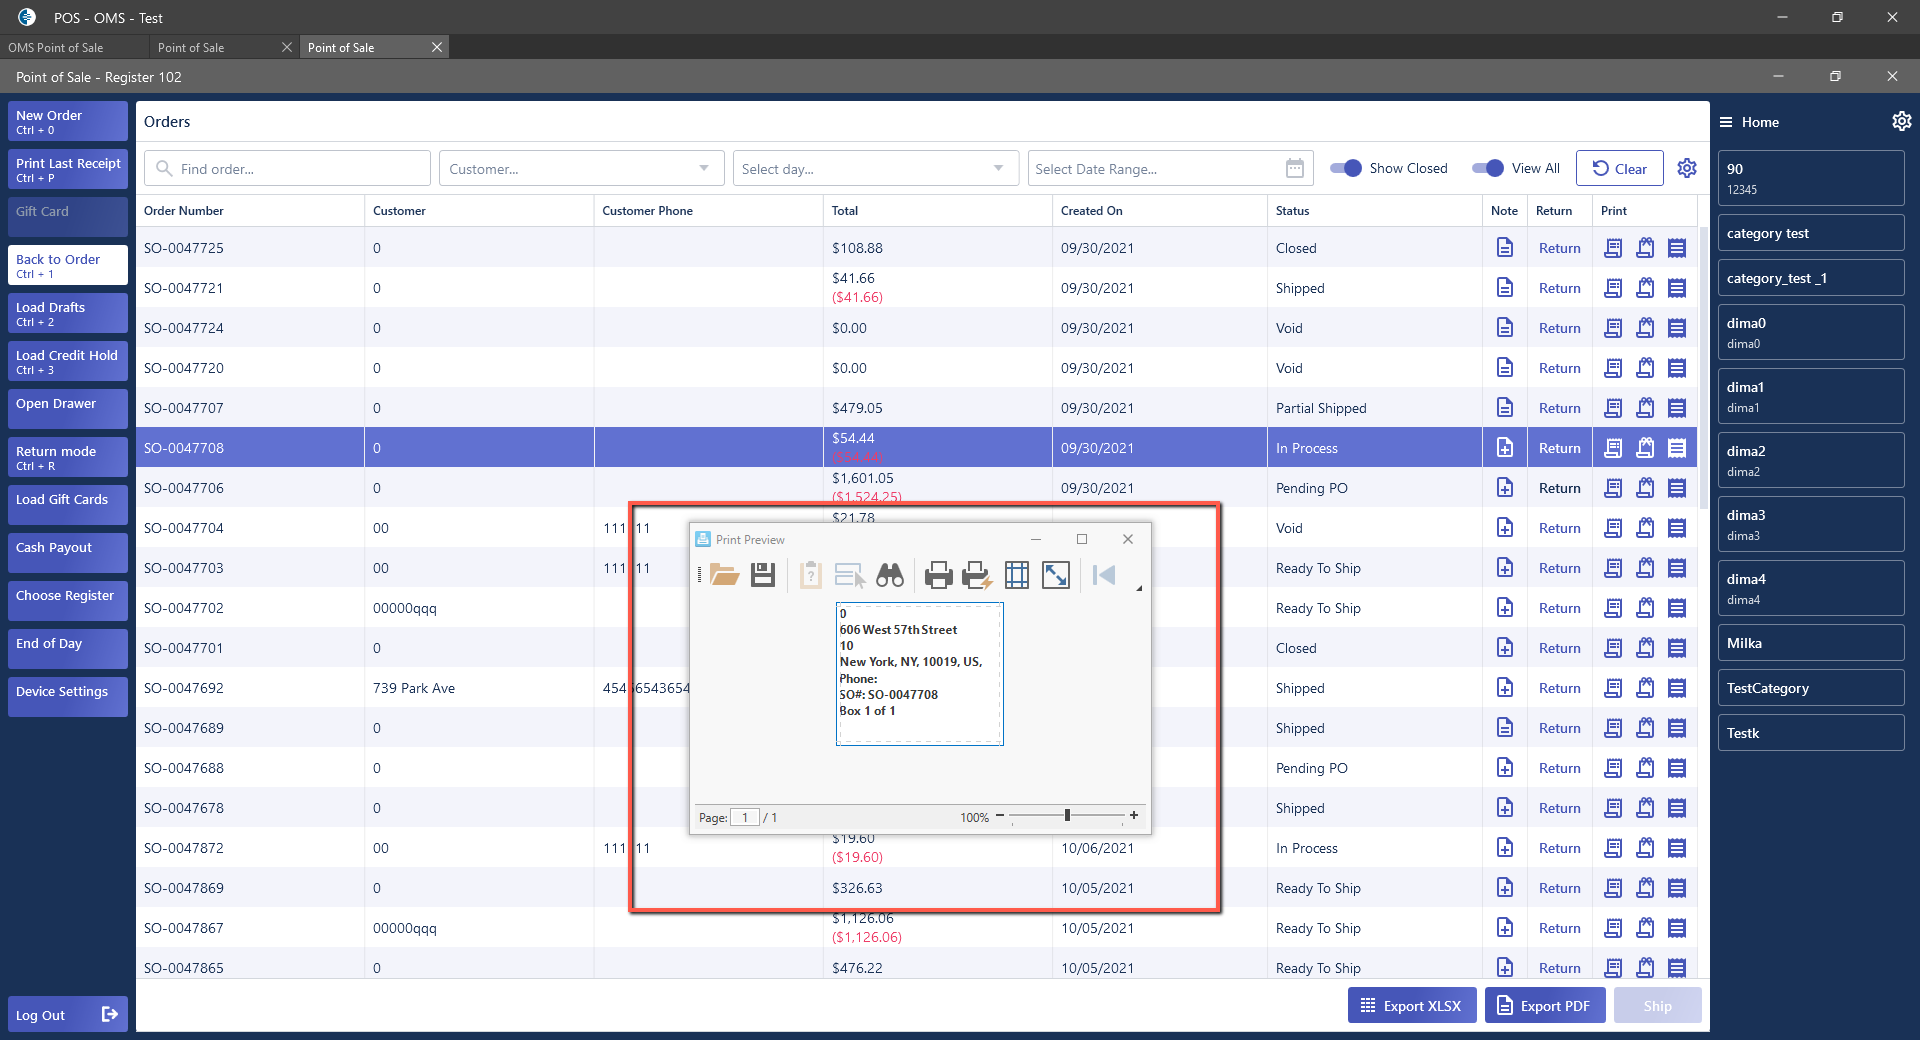Toggle the View All switch

tap(1487, 168)
